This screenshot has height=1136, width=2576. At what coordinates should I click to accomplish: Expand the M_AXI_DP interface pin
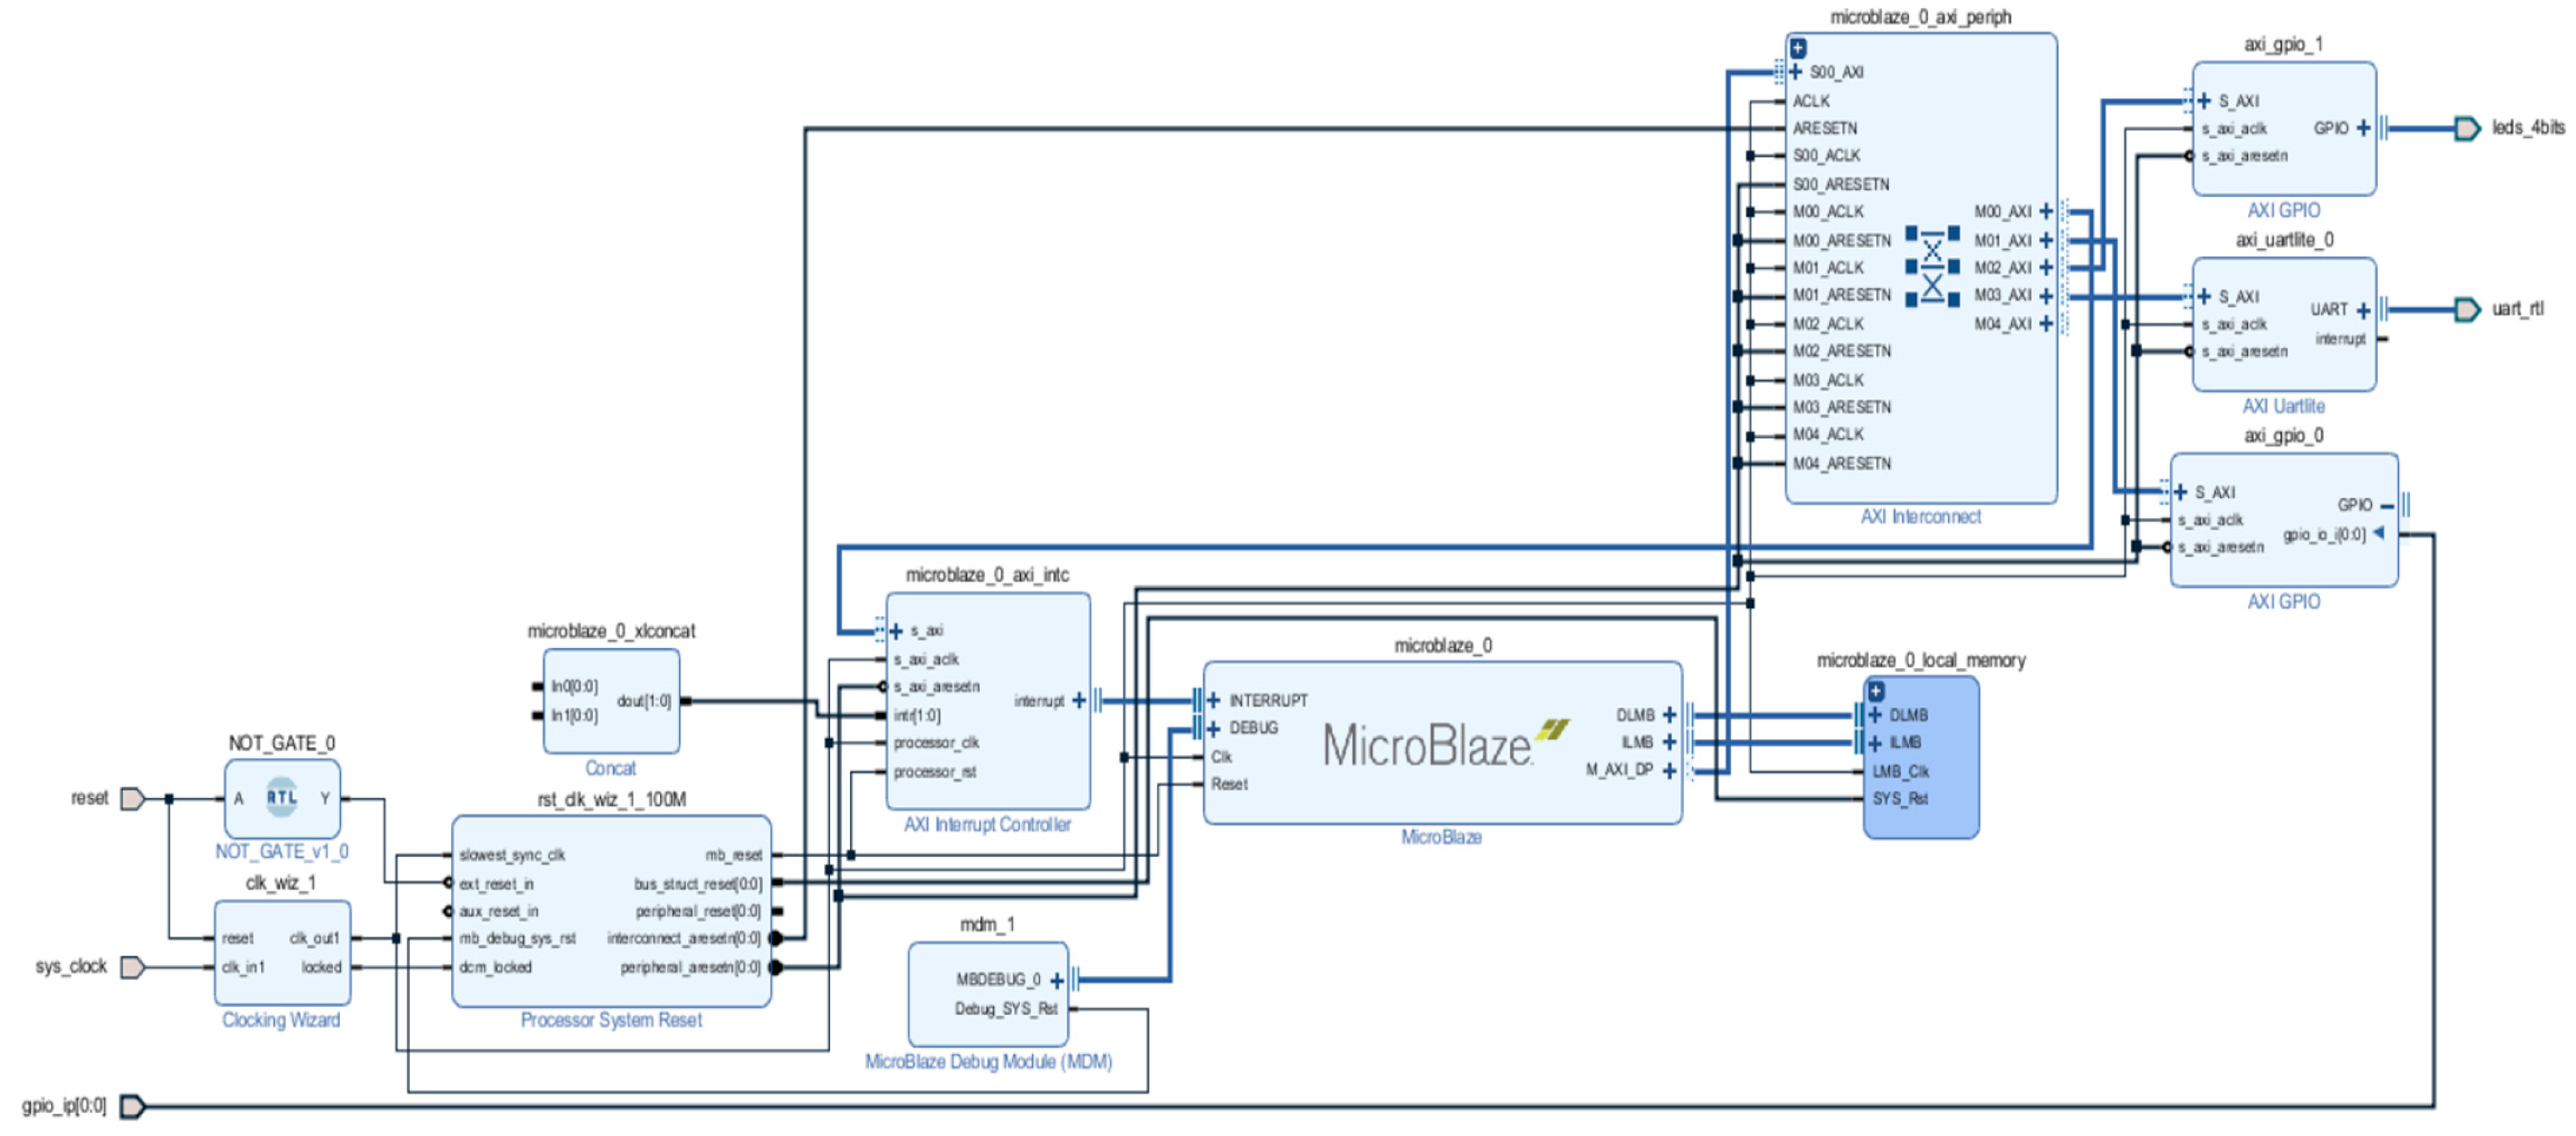pos(1669,770)
